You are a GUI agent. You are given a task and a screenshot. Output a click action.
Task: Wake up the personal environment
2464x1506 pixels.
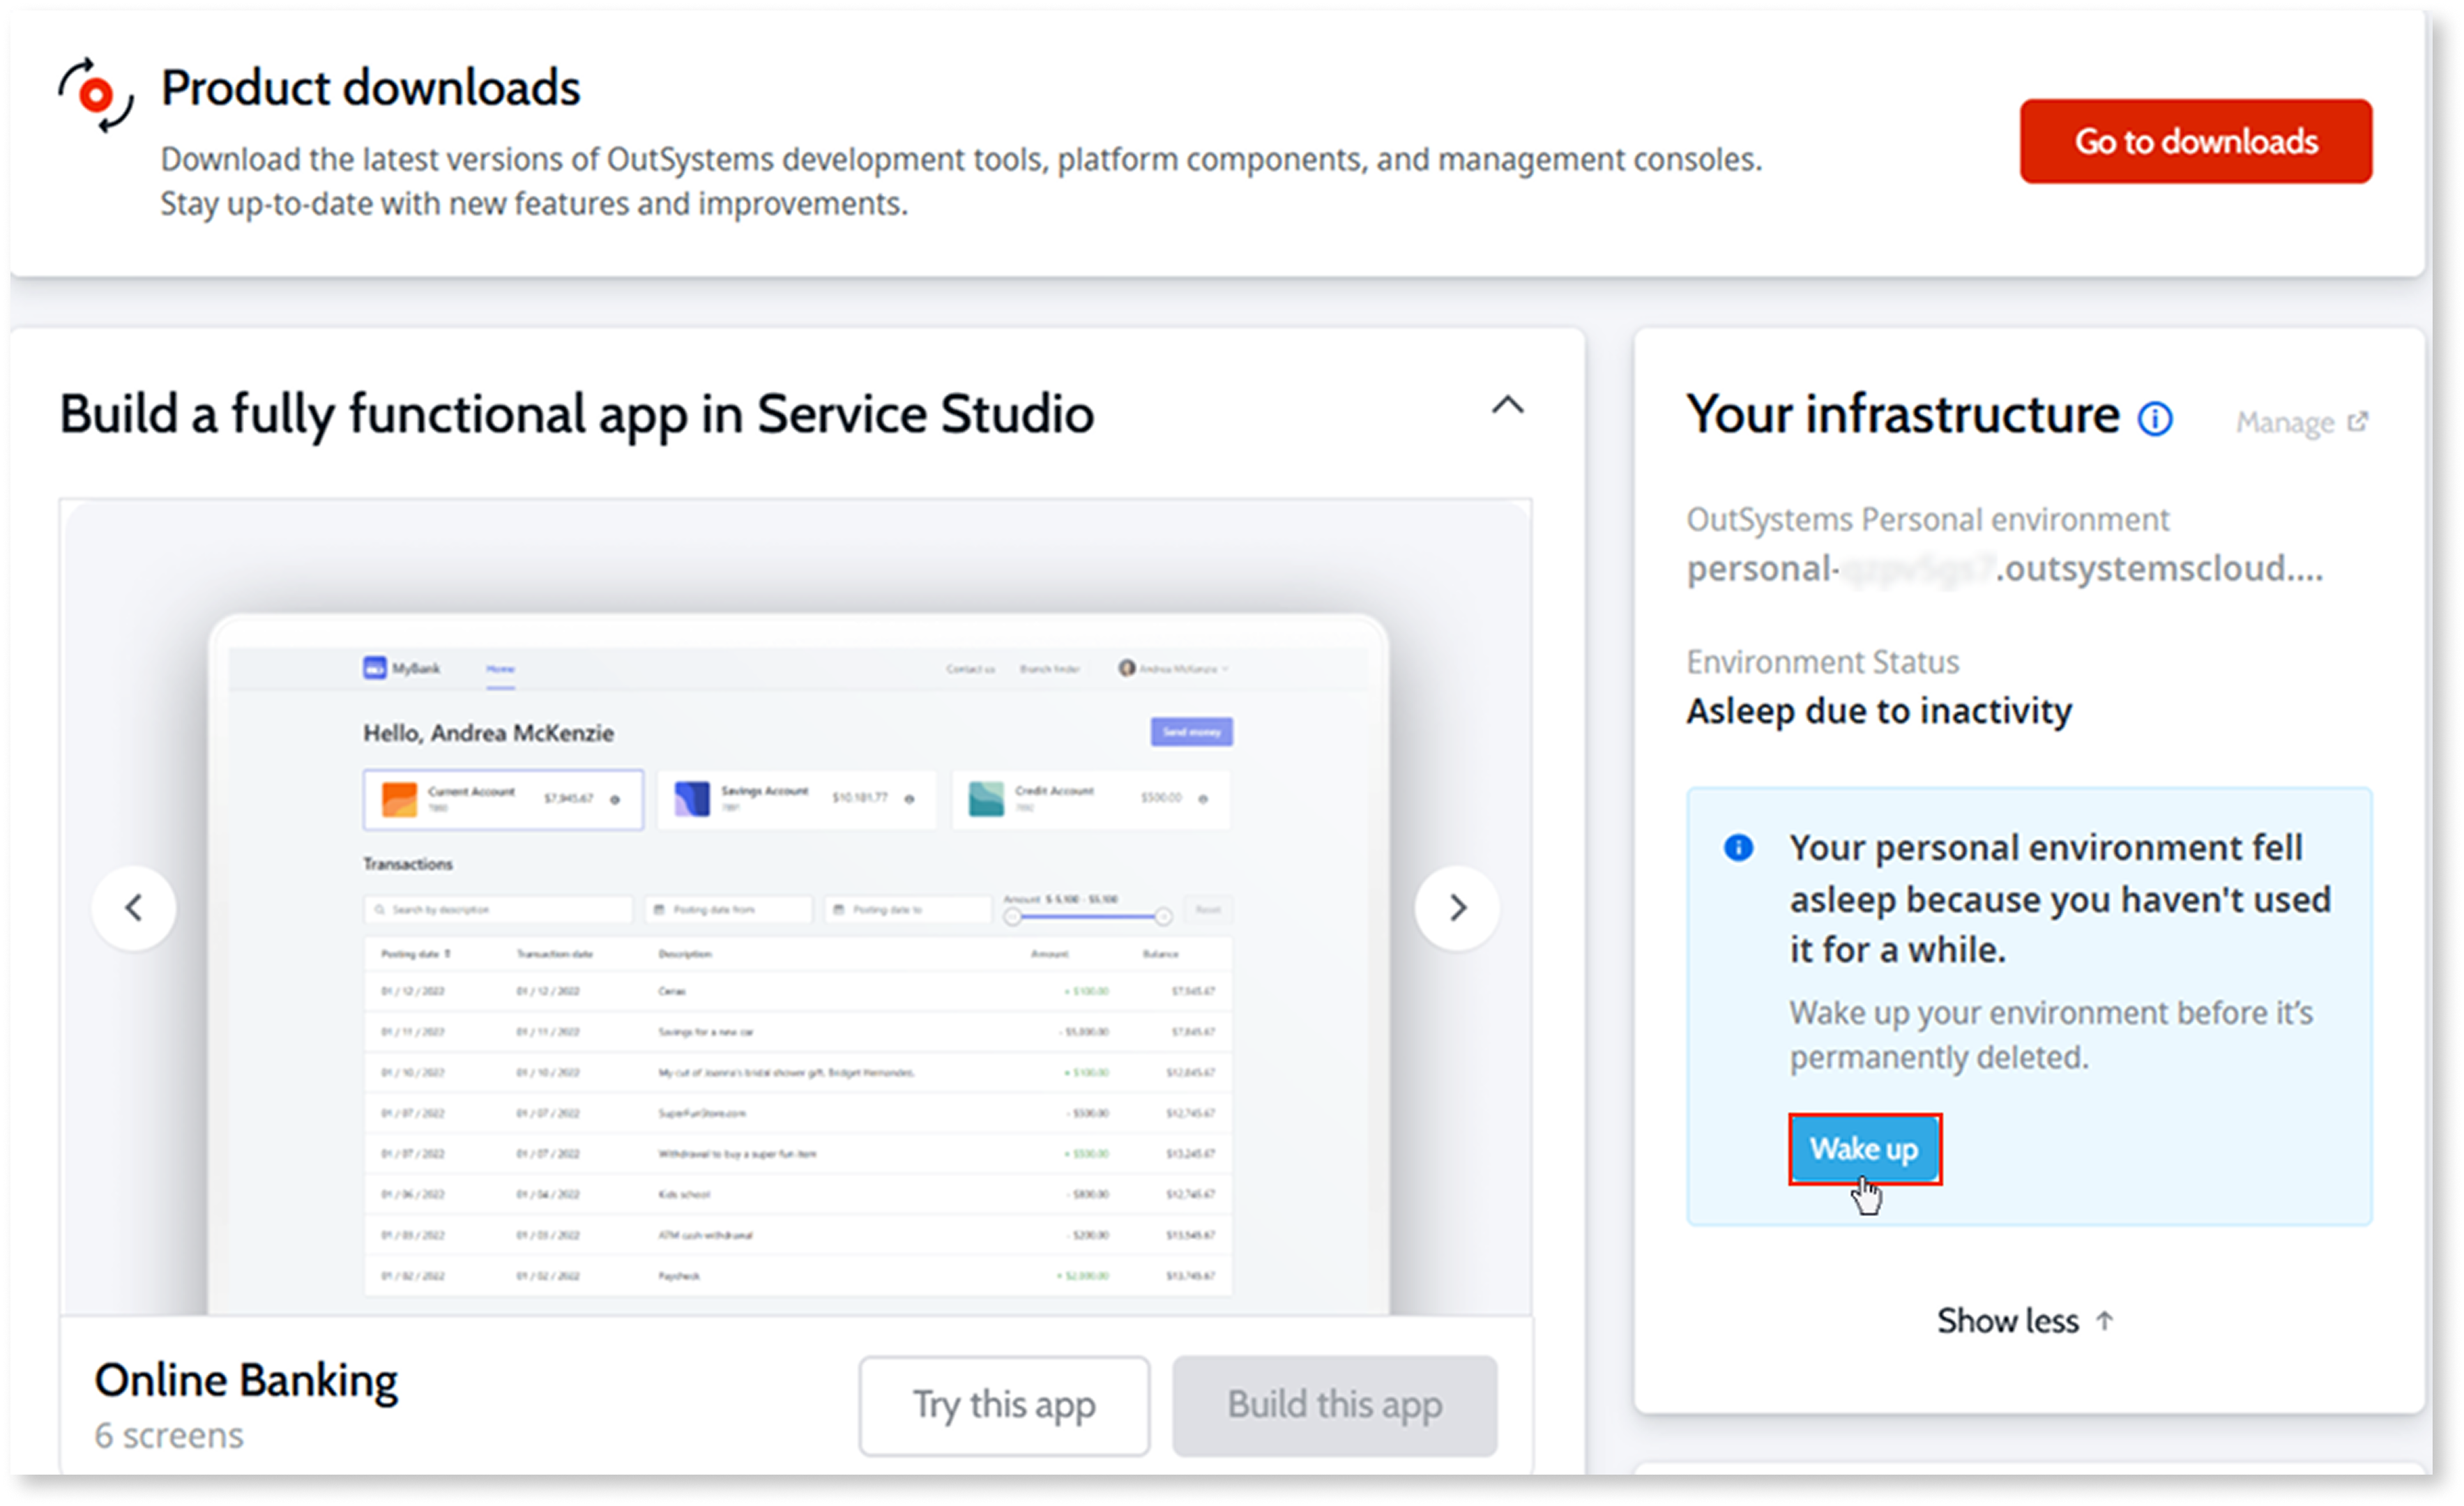[x=1864, y=1149]
